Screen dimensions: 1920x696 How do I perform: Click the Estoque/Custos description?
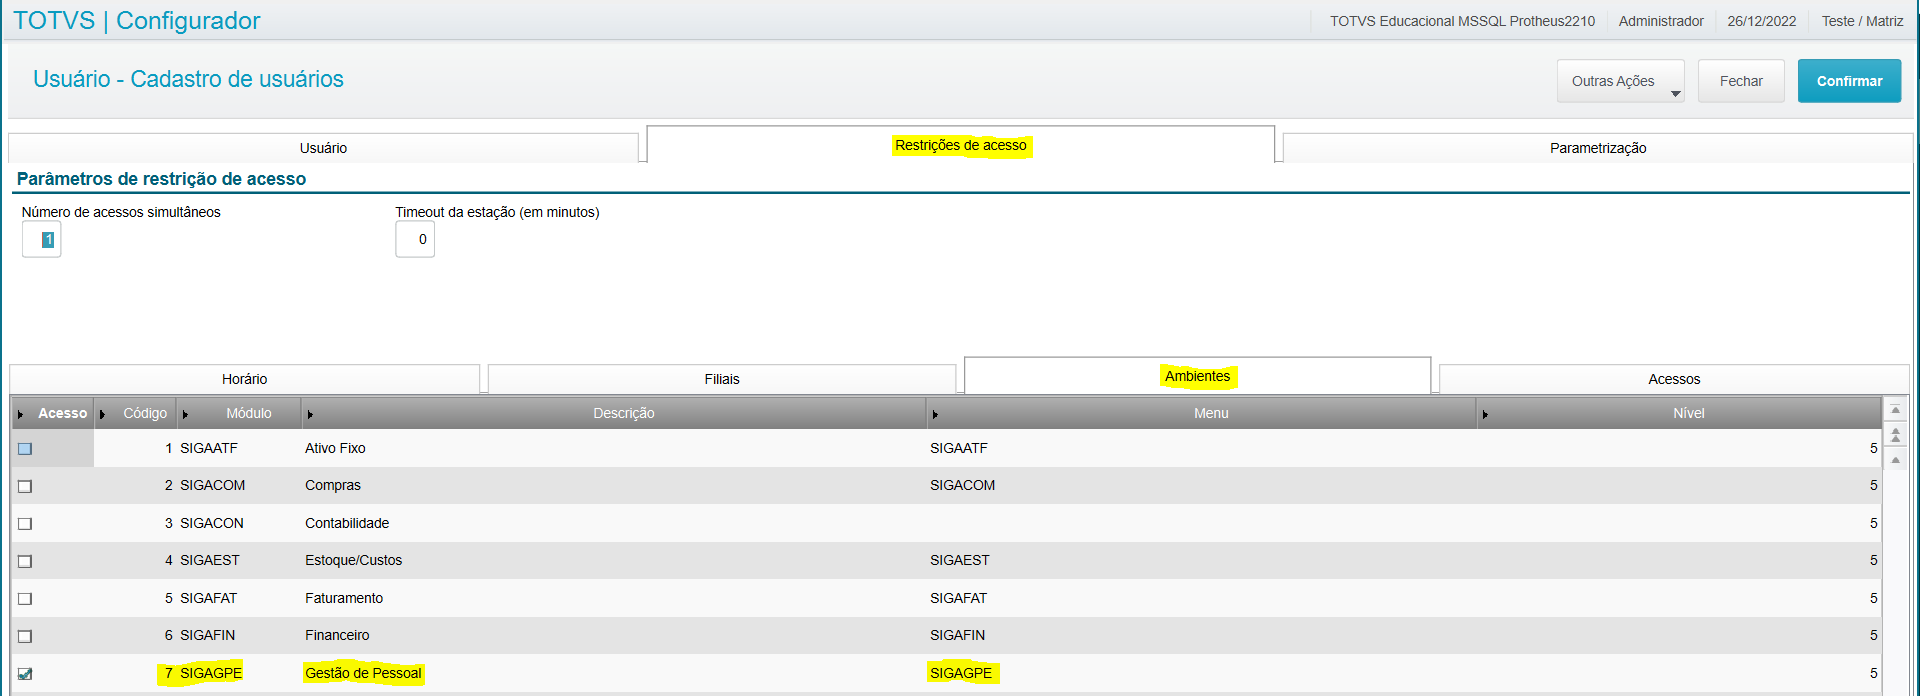point(353,560)
